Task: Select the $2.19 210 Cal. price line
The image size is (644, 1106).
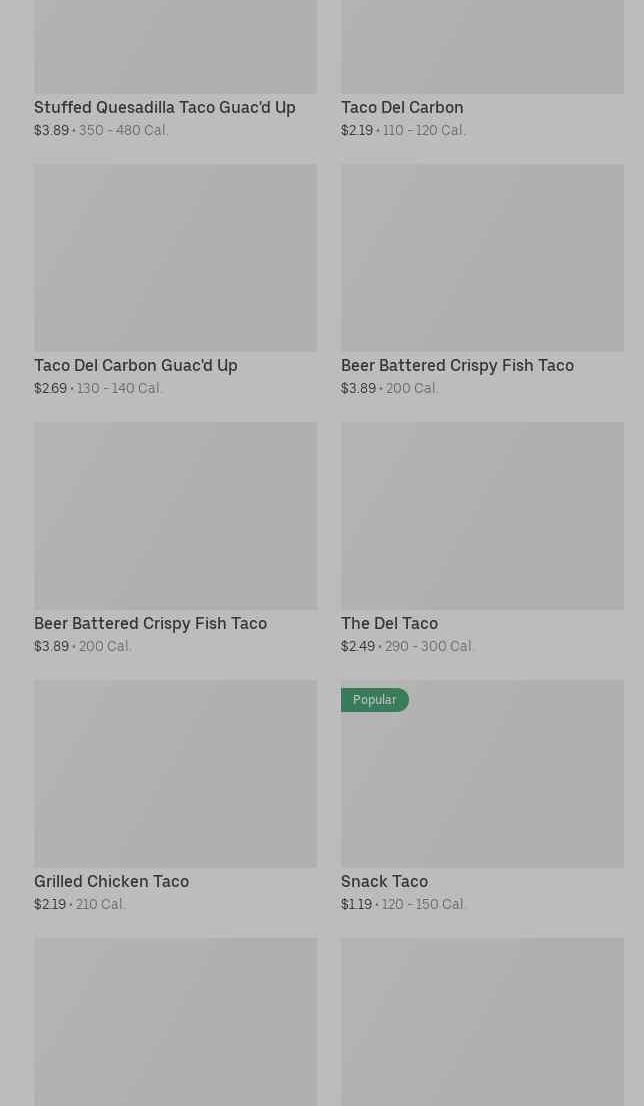Action: click(80, 904)
